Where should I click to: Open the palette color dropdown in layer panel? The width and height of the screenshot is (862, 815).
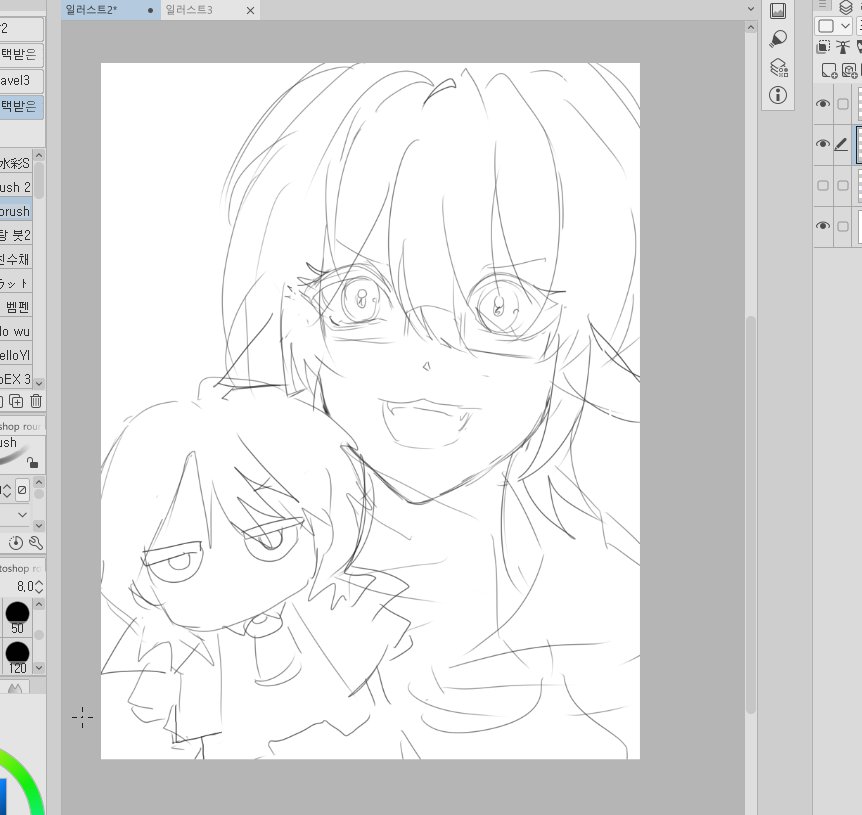(834, 26)
